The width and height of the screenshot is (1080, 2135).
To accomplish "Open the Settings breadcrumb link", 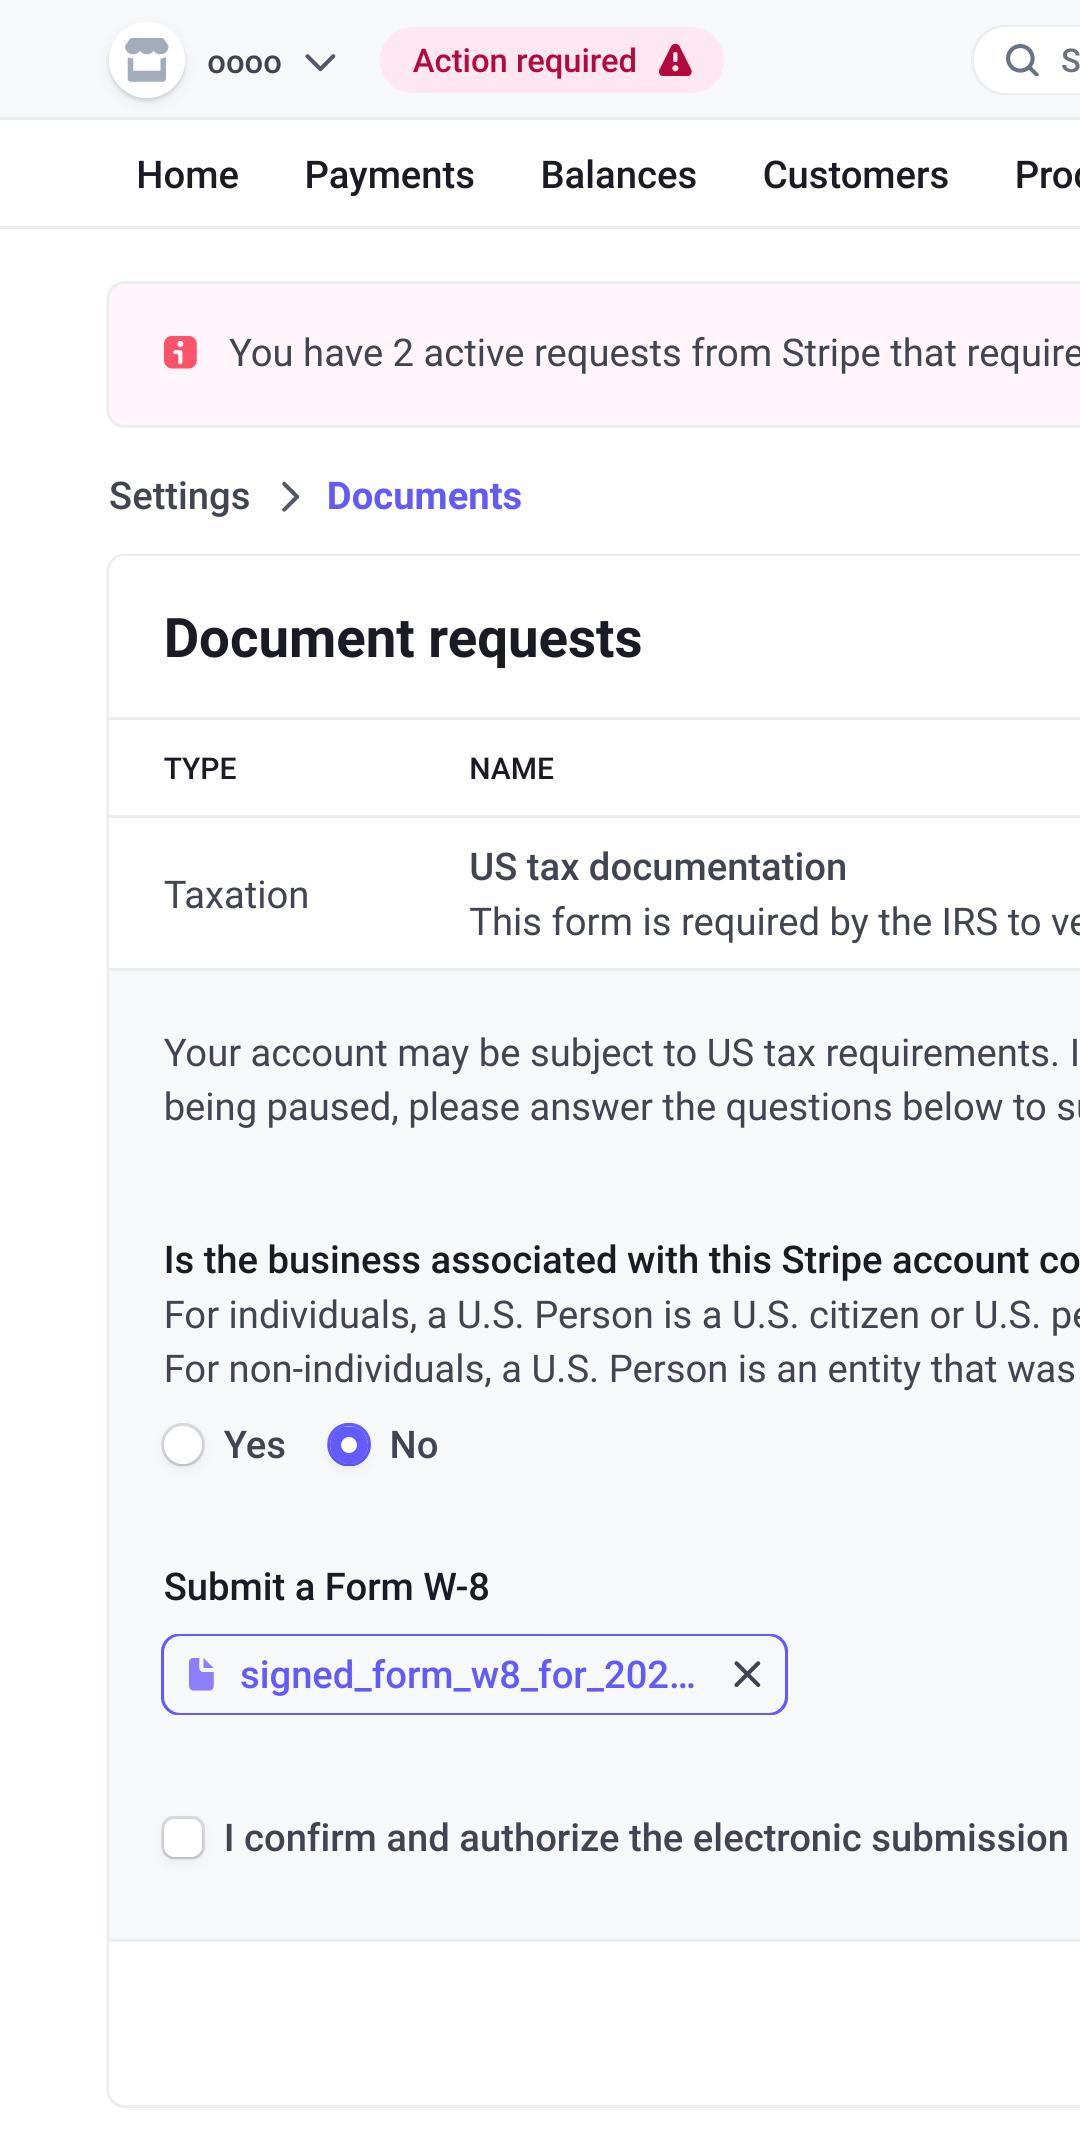I will (x=179, y=494).
